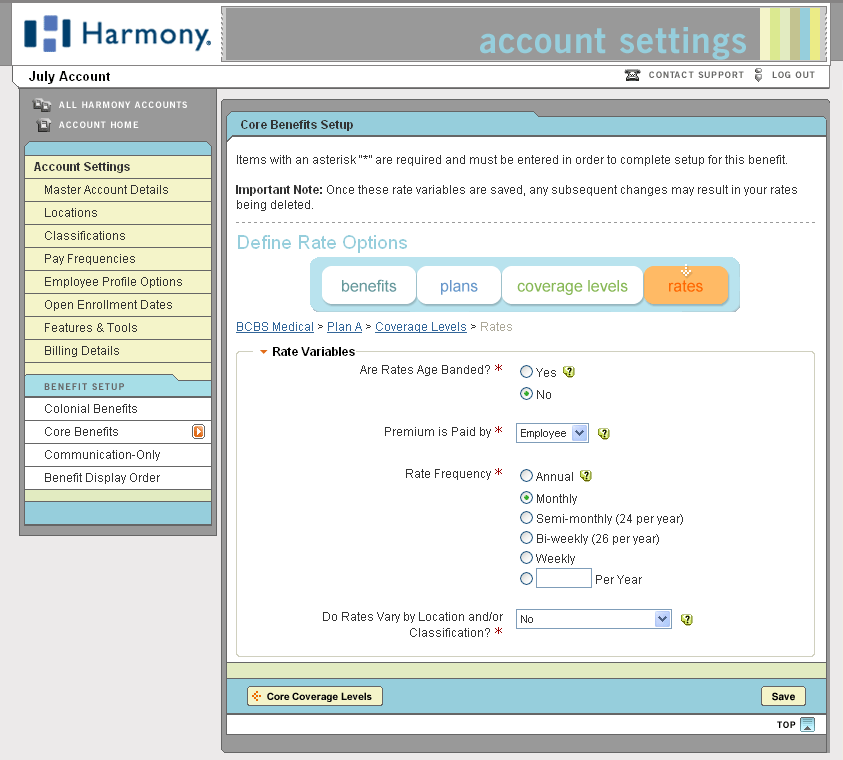Open the Premium is Paid by dropdown
This screenshot has height=760, width=843.
coord(552,433)
